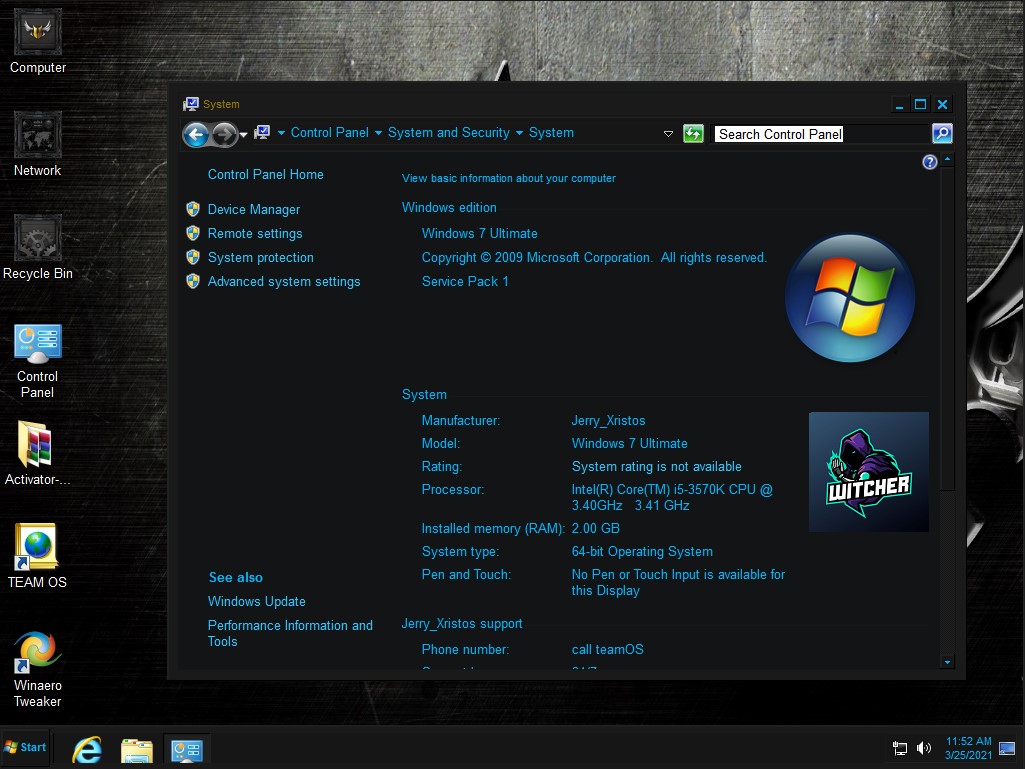Viewport: 1025px width, 769px height.
Task: Open the address bar history dropdown
Action: click(x=668, y=134)
